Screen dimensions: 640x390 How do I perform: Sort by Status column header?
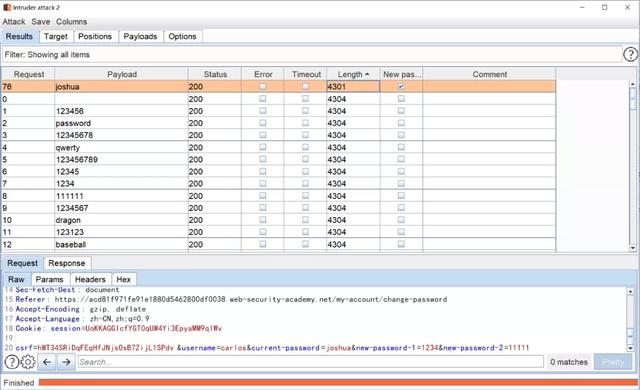pyautogui.click(x=215, y=74)
